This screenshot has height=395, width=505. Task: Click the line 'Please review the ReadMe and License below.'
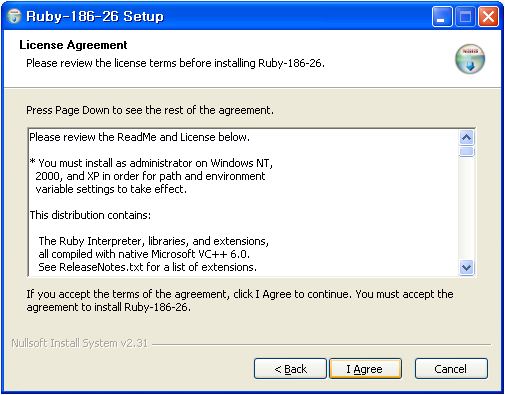coord(139,137)
